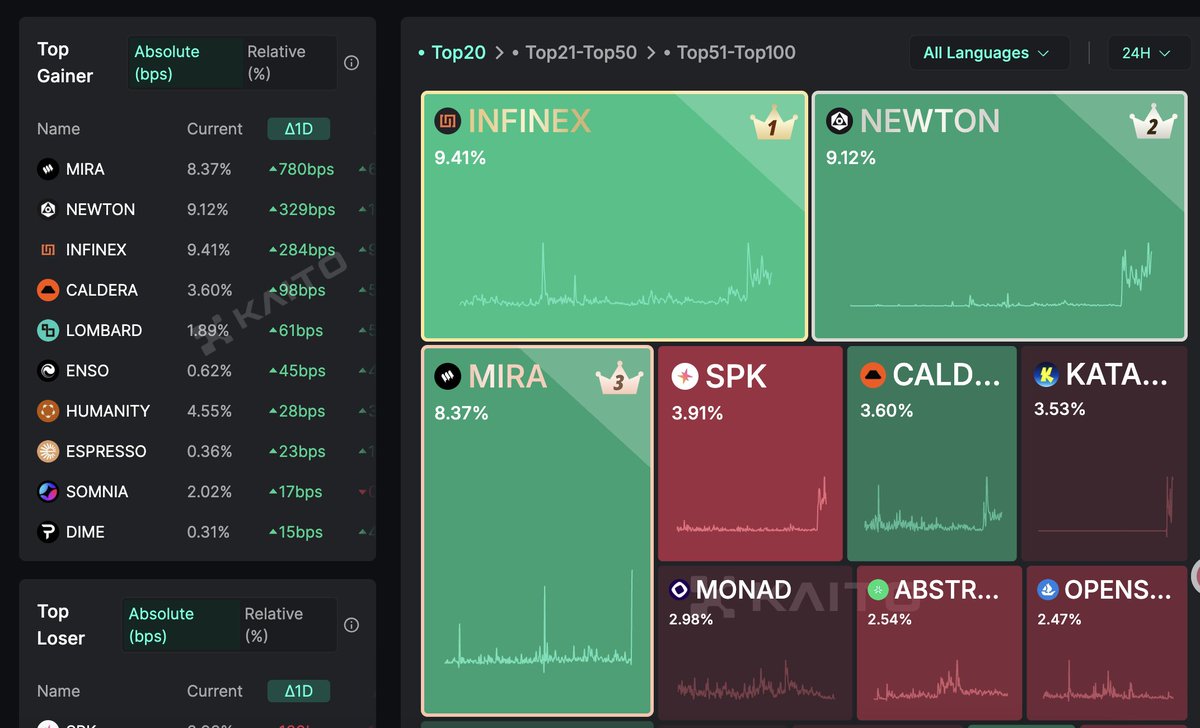Click the MONAD tile title text
The image size is (1200, 728).
743,590
